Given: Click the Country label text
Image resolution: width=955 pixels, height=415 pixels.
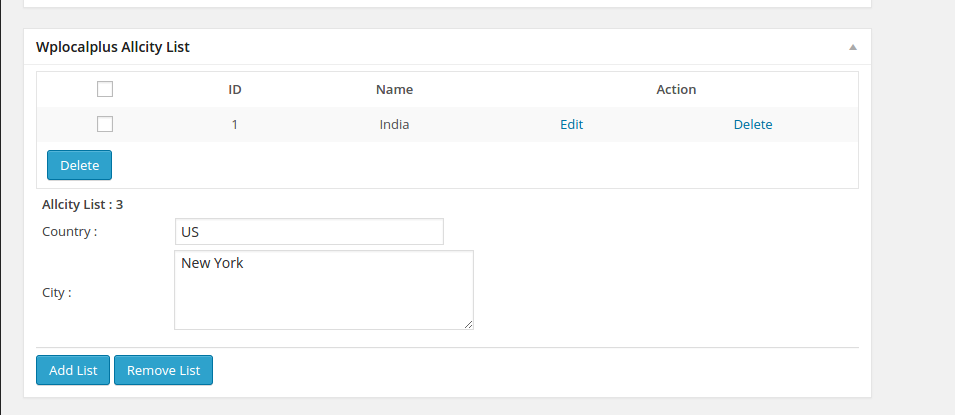Looking at the screenshot, I should [x=69, y=232].
